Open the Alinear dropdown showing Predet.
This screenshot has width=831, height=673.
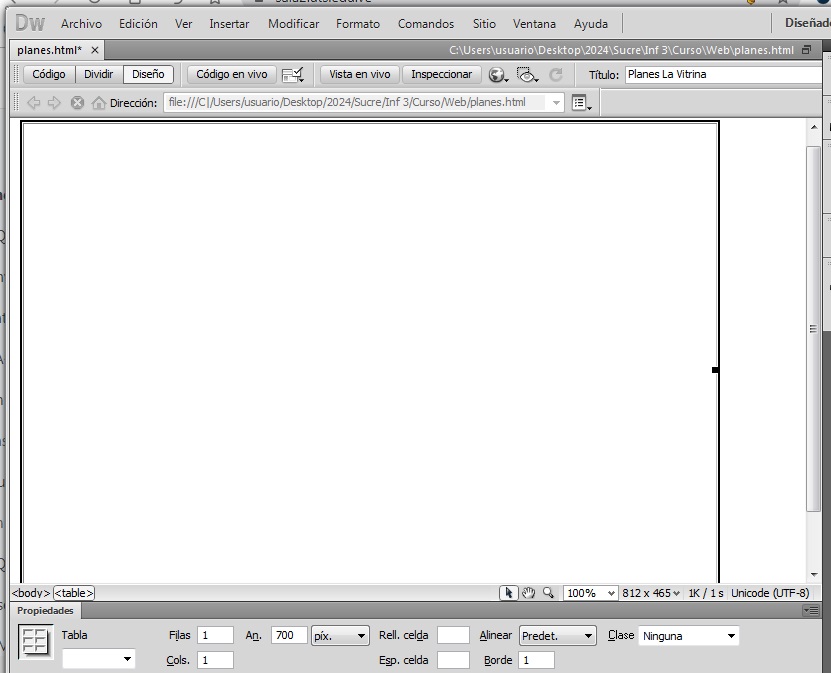(x=557, y=636)
